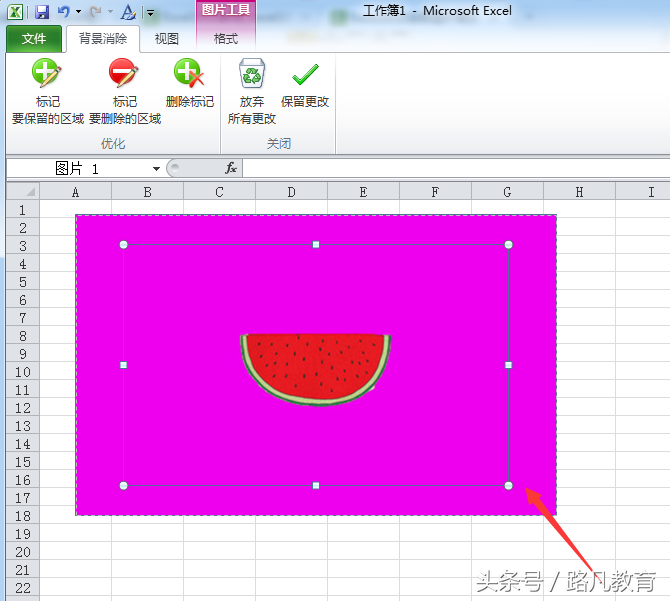Click the Excel application icon in title bar

pyautogui.click(x=15, y=12)
